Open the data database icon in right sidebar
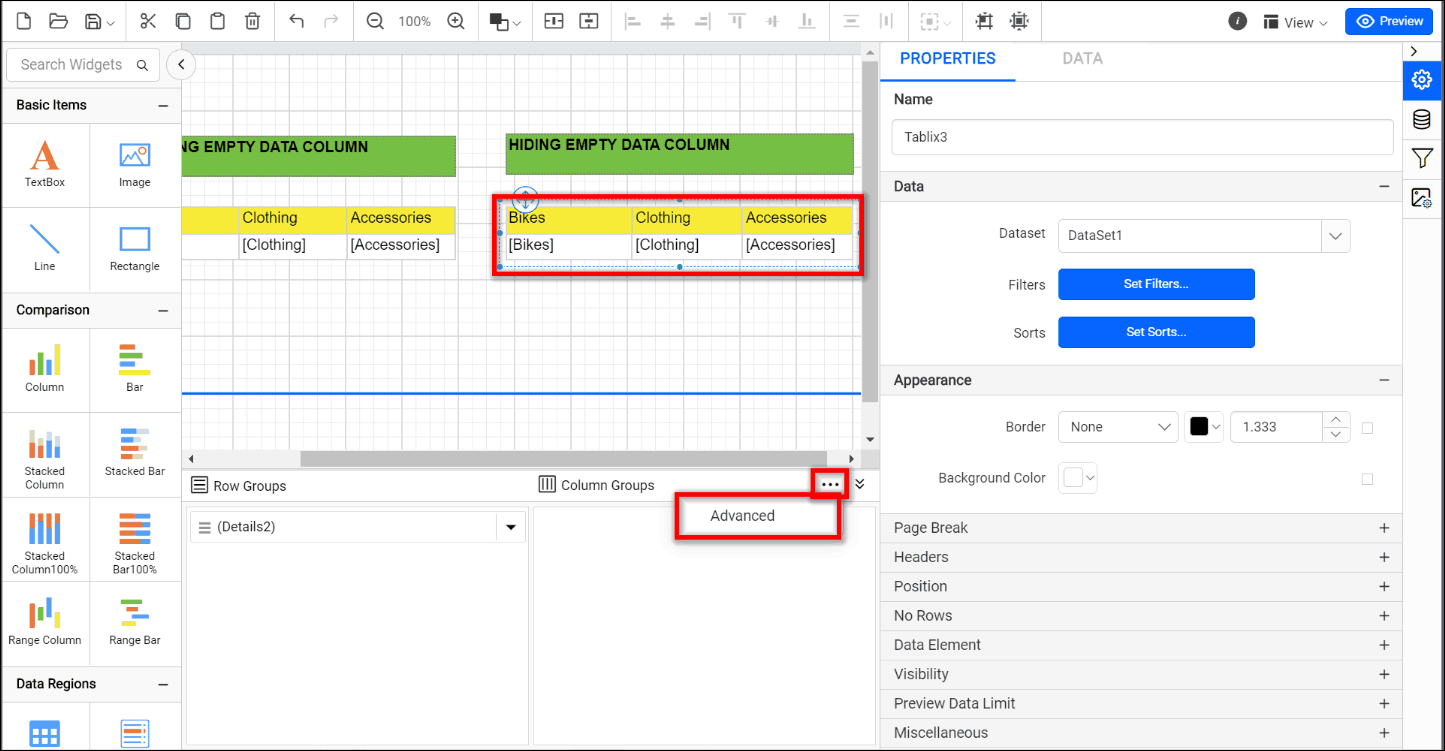The width and height of the screenshot is (1445, 751). click(x=1421, y=120)
